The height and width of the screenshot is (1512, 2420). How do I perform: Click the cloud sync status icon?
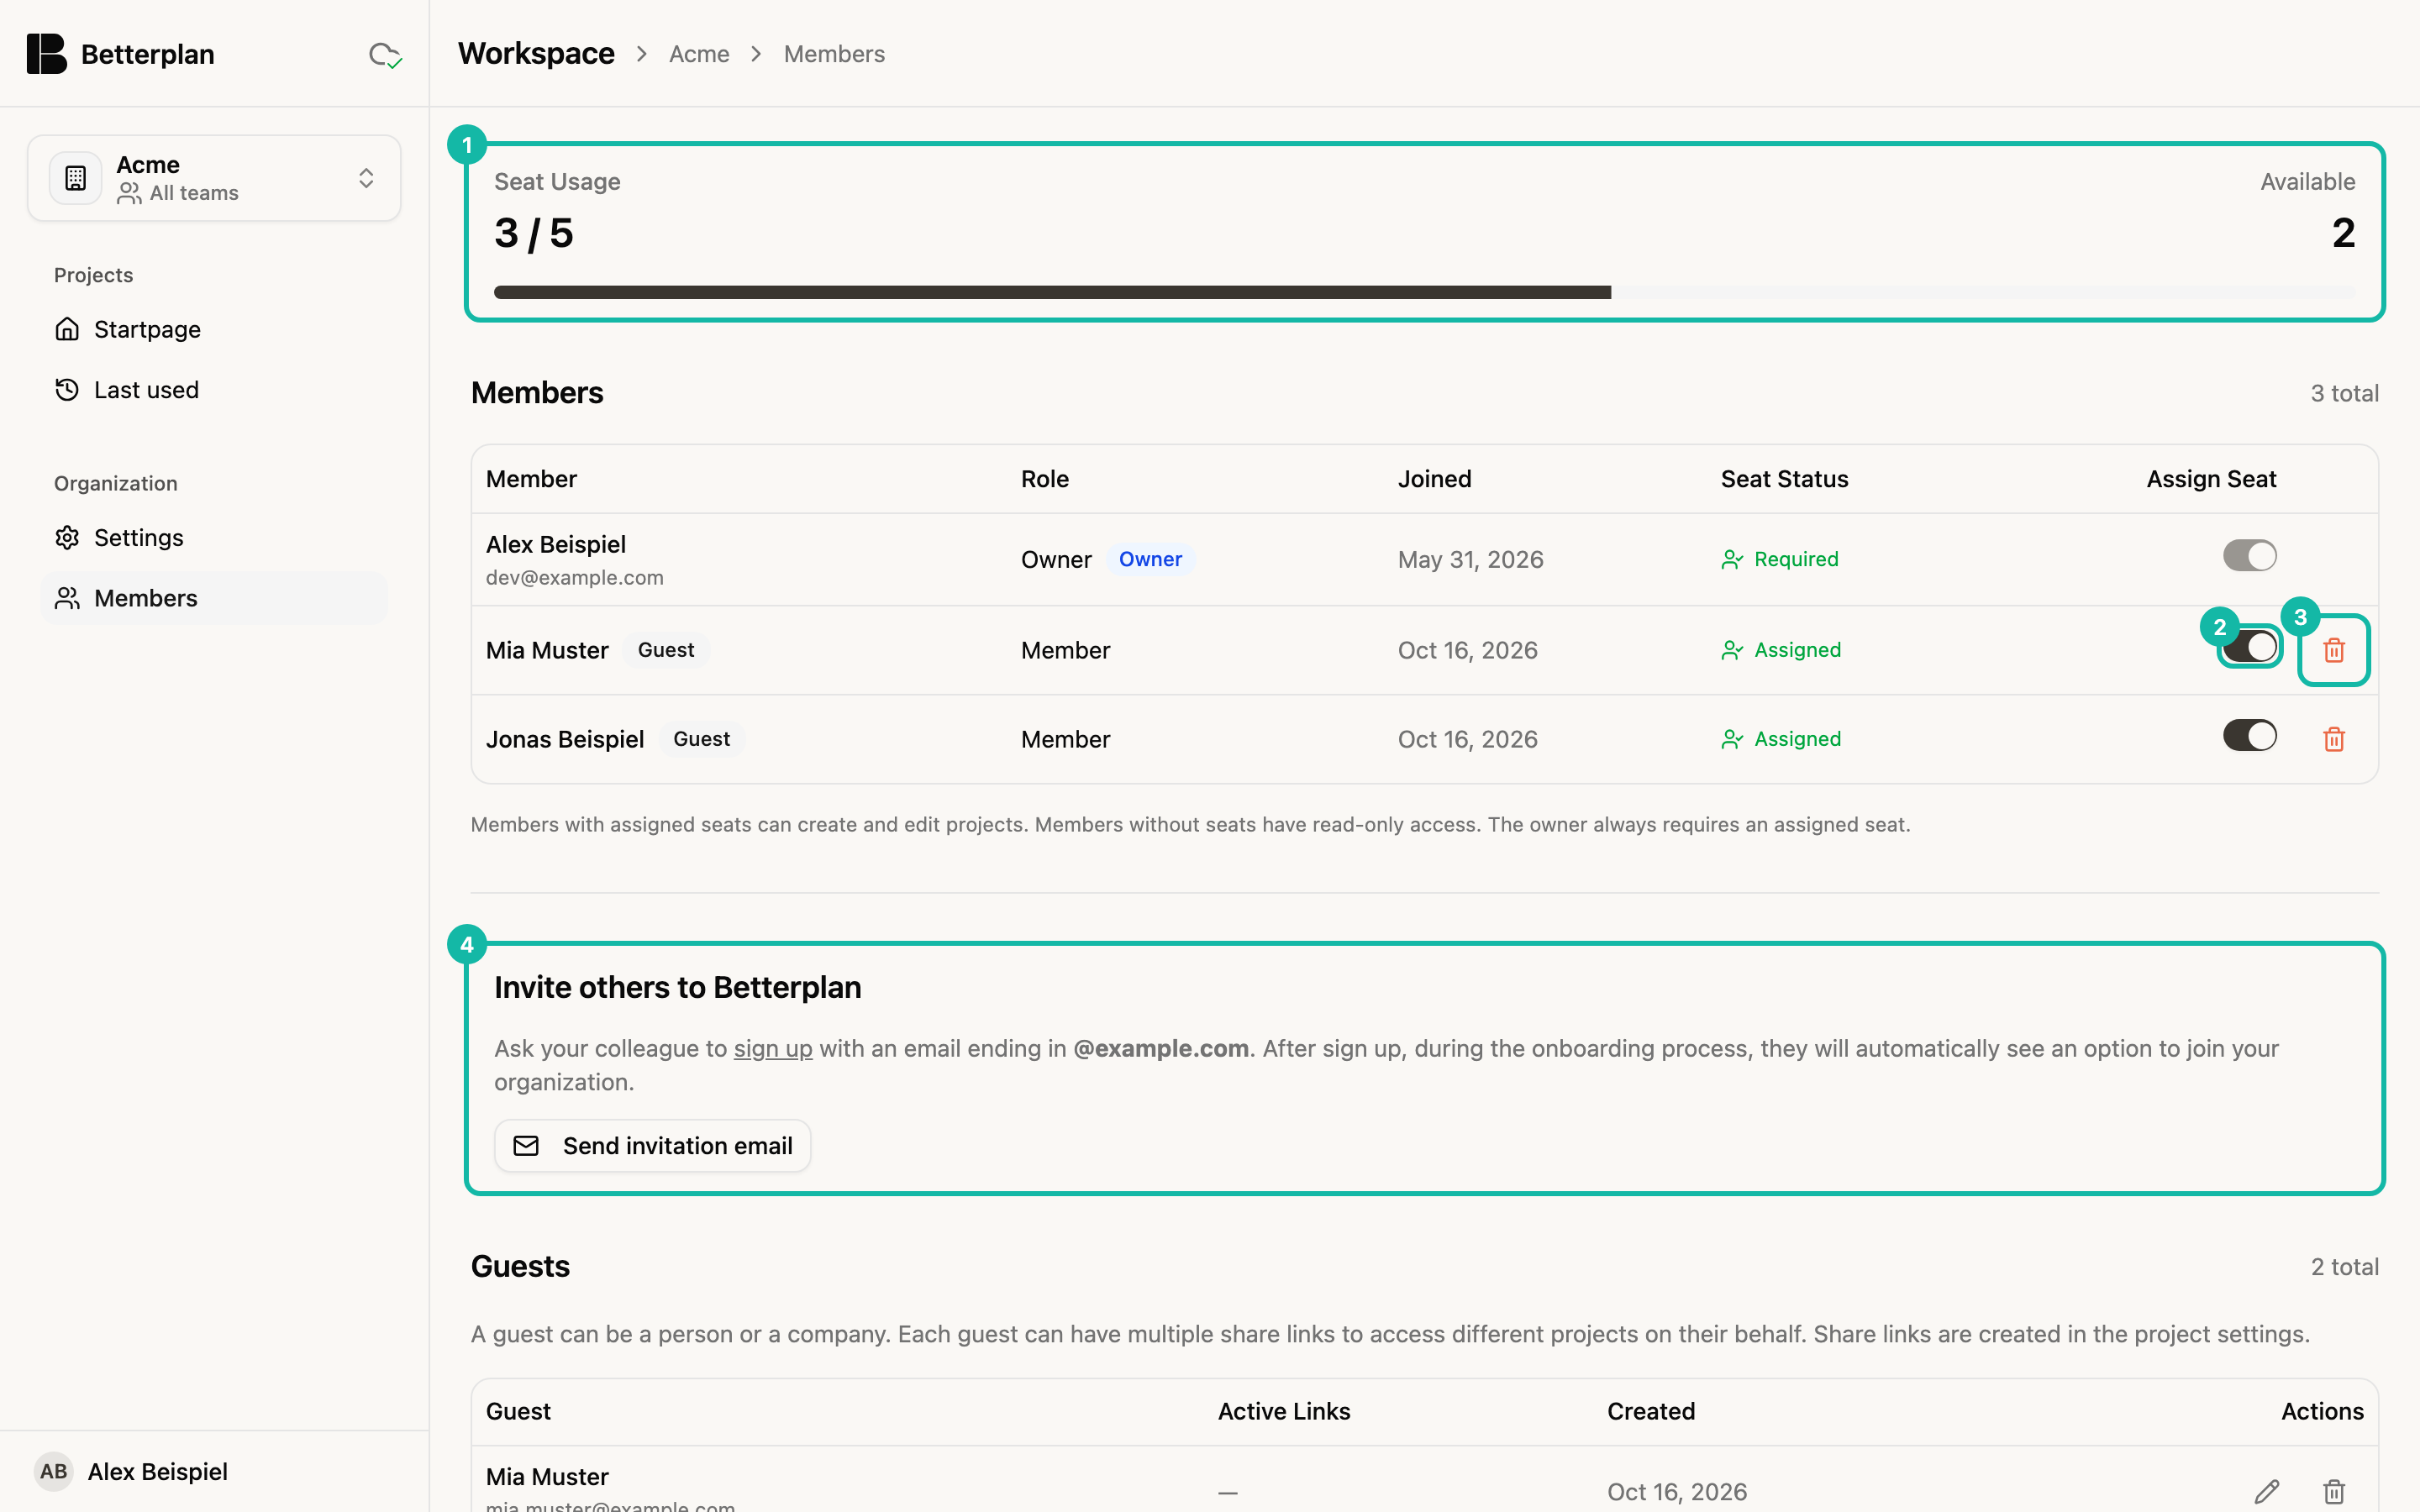click(x=385, y=55)
